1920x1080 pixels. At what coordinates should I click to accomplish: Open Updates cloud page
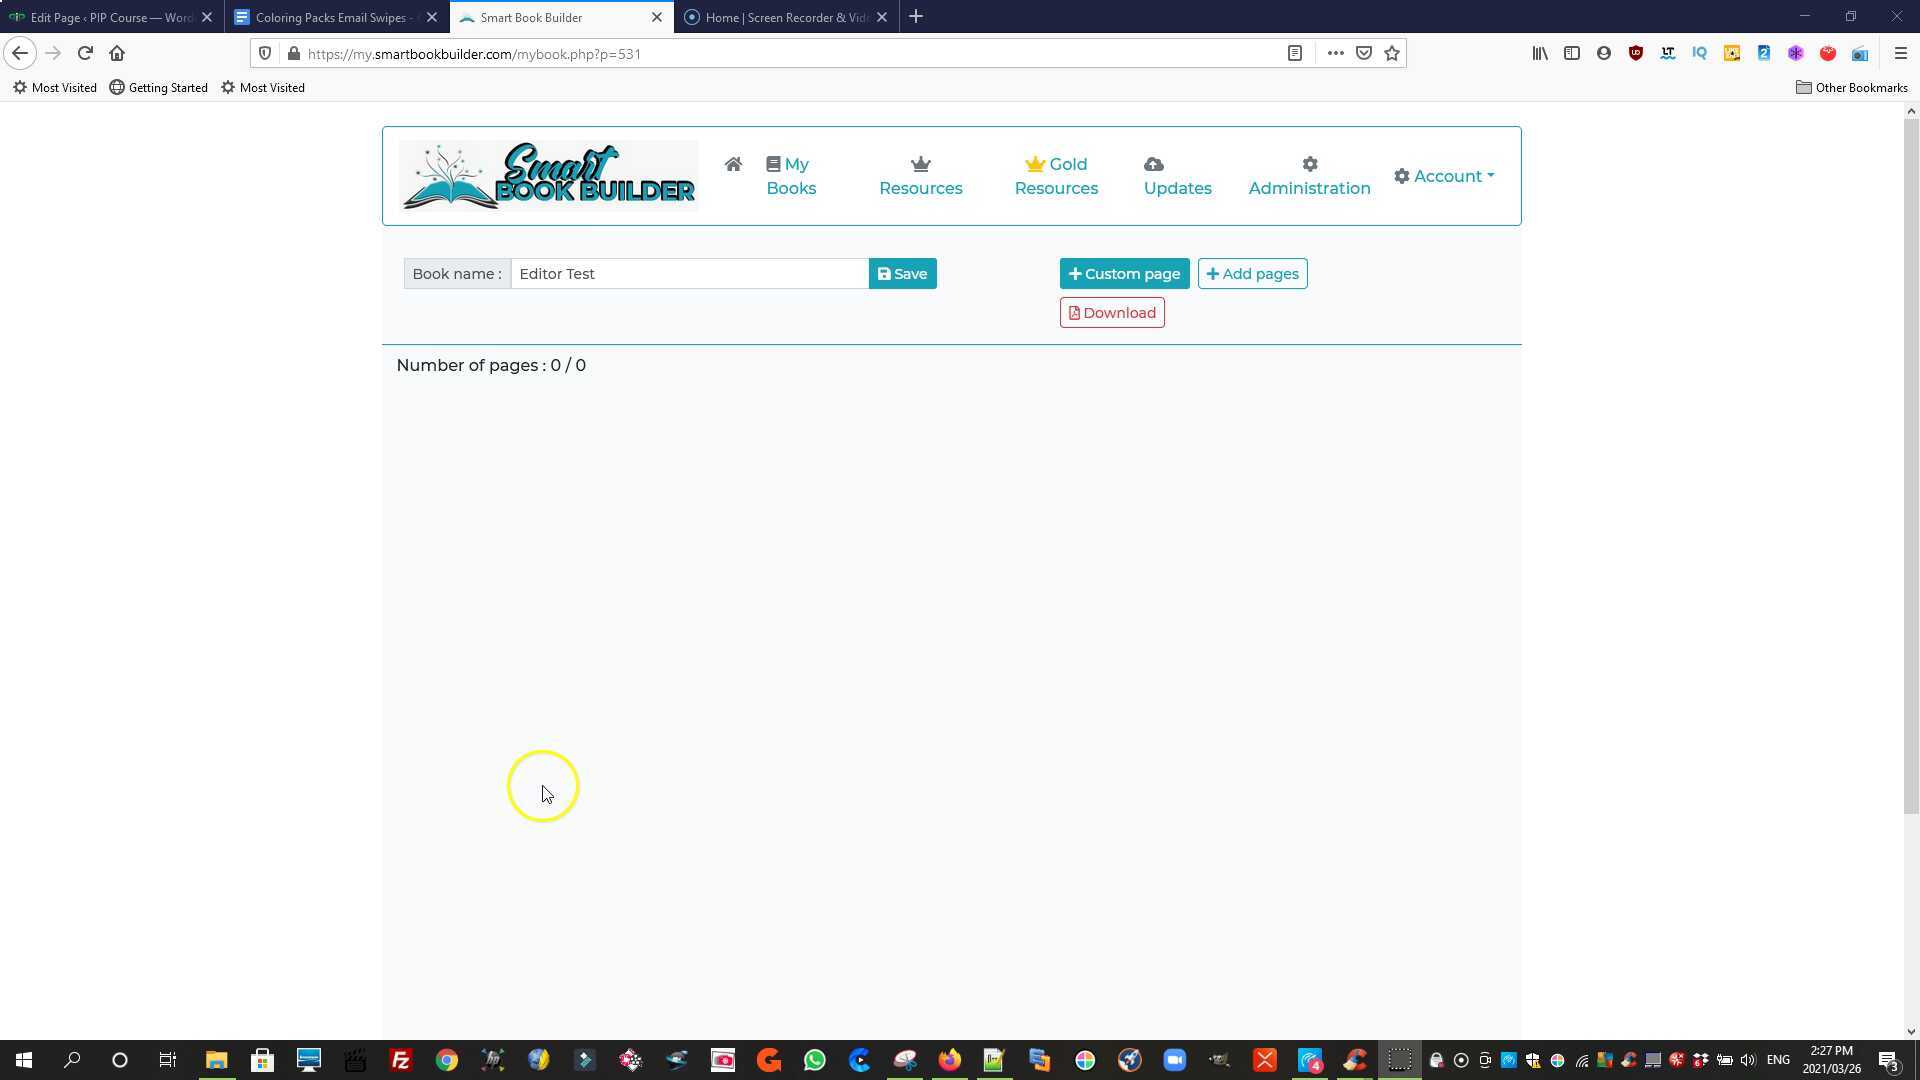[1177, 176]
